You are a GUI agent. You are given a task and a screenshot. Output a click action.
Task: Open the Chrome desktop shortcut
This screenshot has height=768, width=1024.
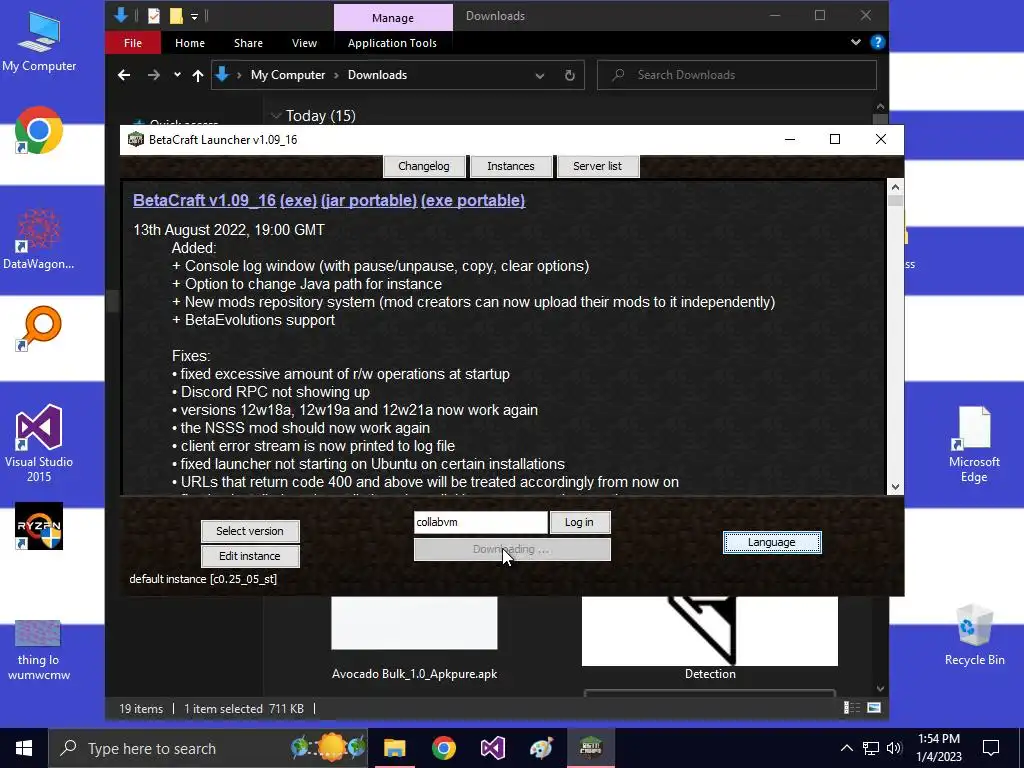point(39,131)
